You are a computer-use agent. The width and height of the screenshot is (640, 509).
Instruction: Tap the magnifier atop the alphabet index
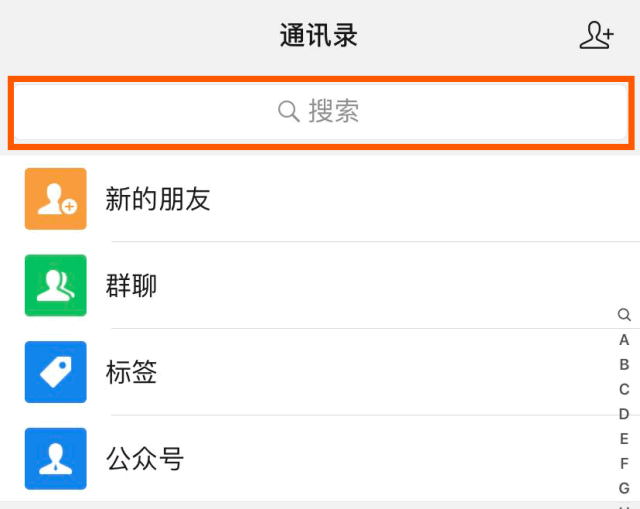pos(624,315)
